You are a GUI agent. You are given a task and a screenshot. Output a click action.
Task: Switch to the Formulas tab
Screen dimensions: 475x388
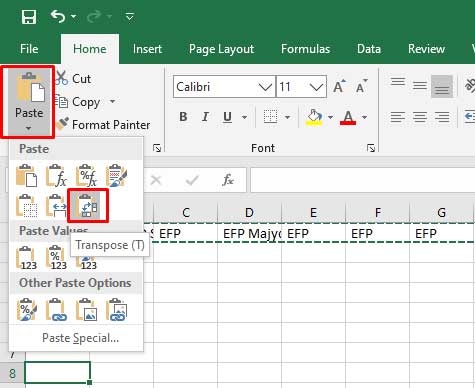click(x=305, y=49)
